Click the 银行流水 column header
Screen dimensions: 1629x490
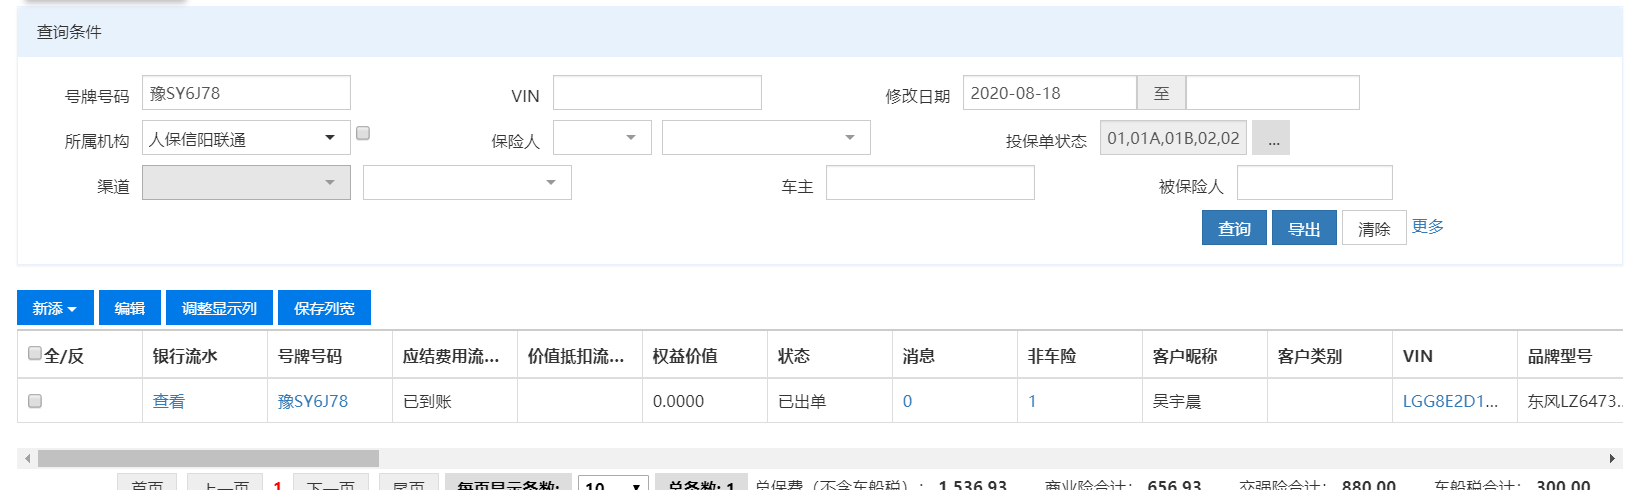click(x=205, y=355)
